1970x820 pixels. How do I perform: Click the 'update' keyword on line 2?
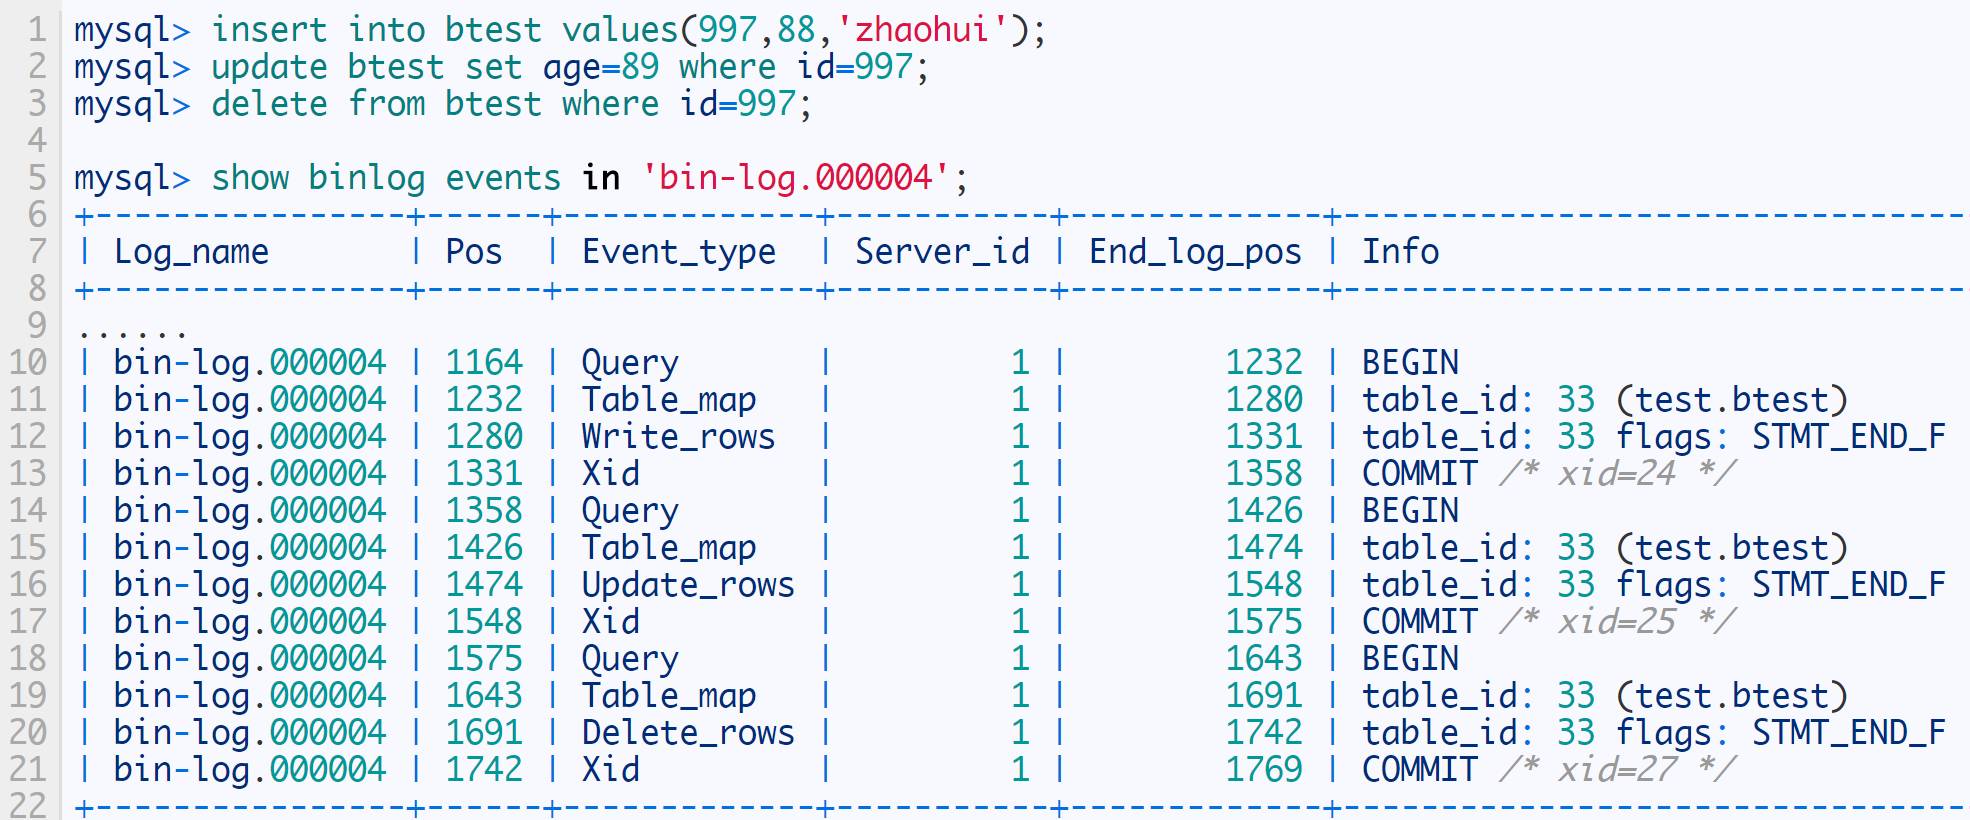pos(269,67)
